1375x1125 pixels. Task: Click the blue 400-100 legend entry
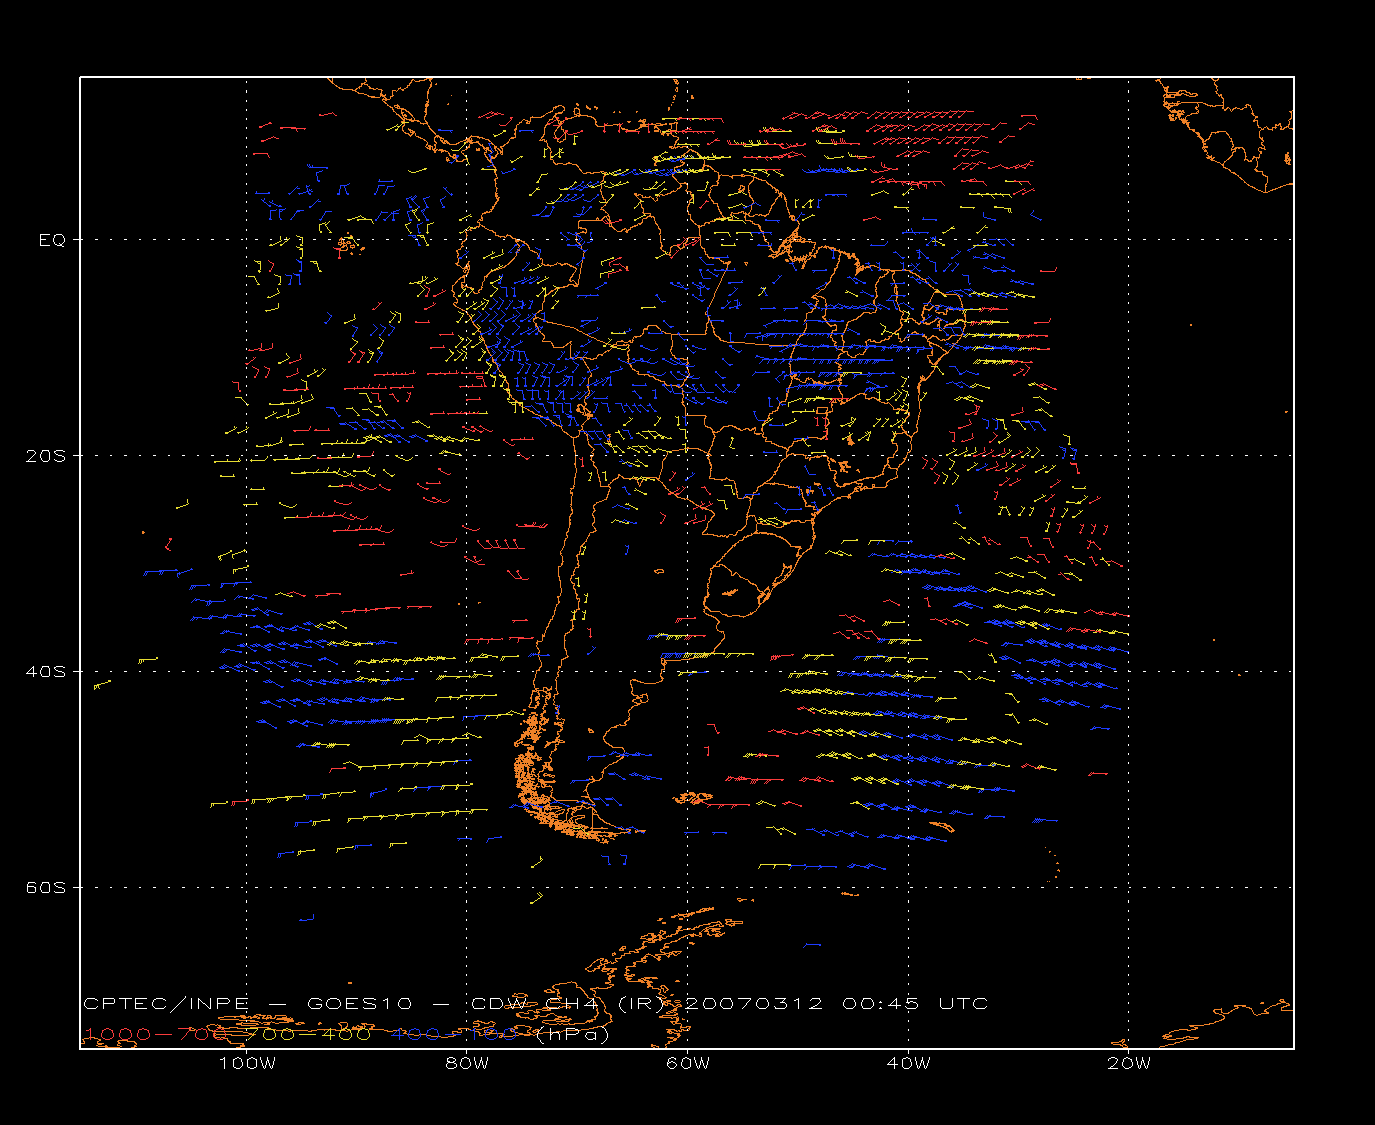pyautogui.click(x=455, y=1034)
